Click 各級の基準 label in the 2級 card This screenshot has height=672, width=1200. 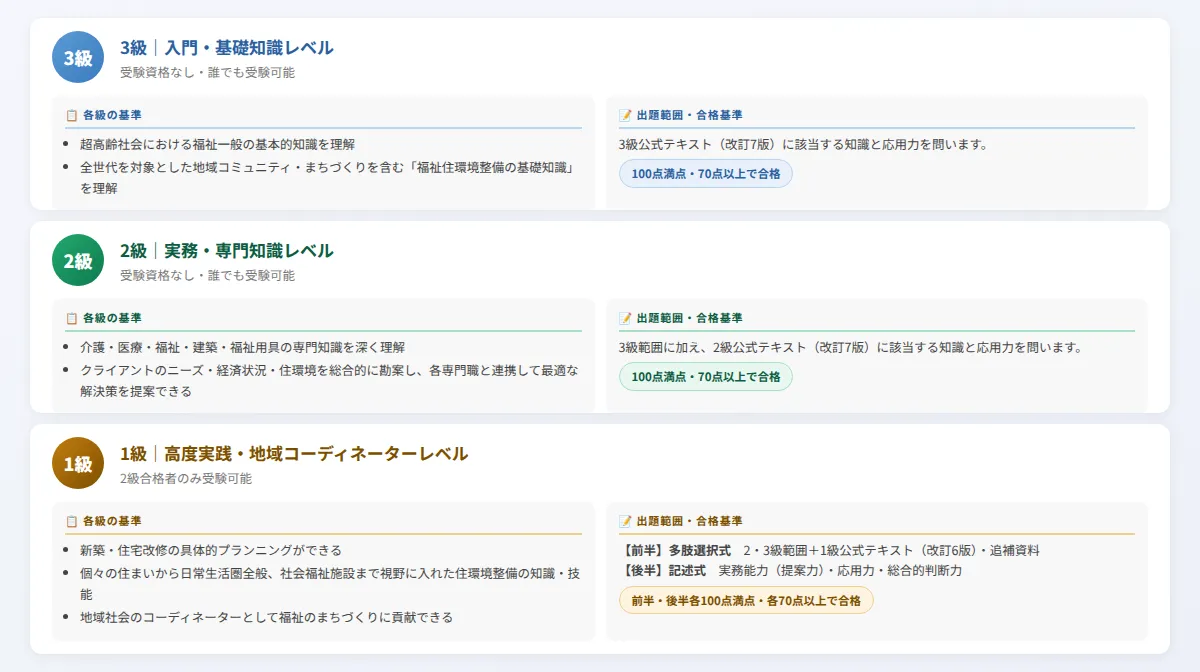[112, 318]
